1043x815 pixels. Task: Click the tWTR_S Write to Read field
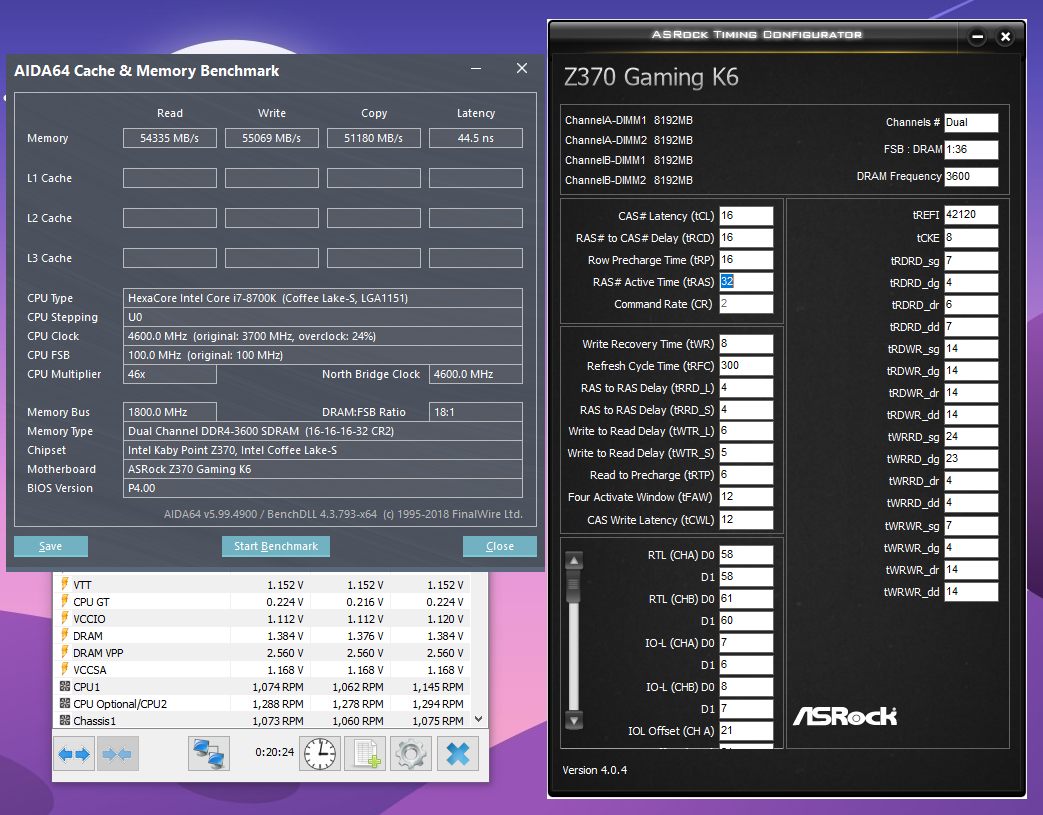point(746,453)
